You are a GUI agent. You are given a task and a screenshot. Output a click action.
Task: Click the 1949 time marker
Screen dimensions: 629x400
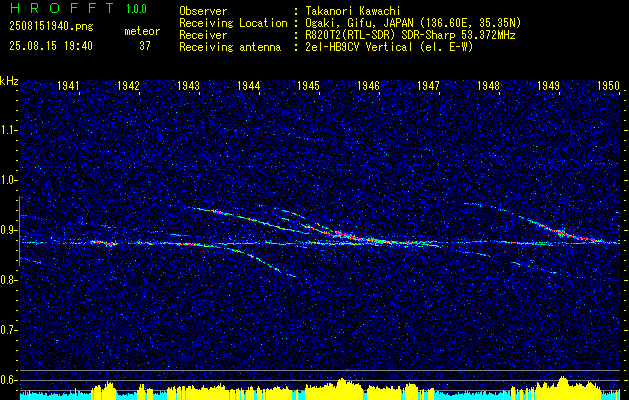click(x=548, y=85)
